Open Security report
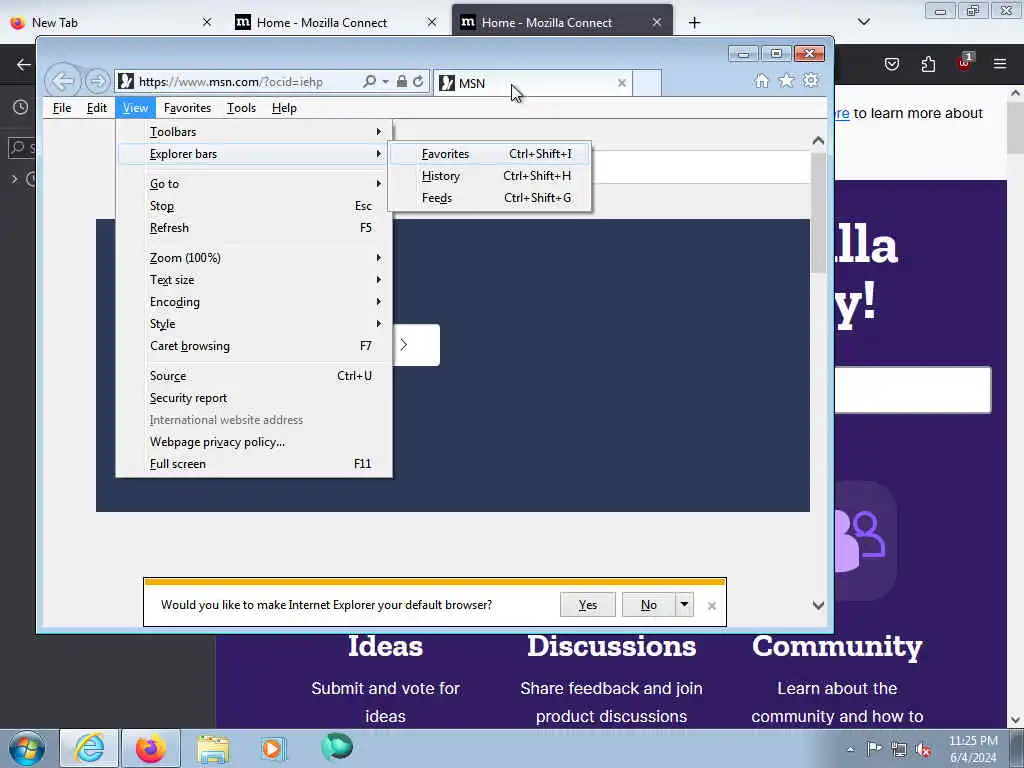 [x=255, y=398]
